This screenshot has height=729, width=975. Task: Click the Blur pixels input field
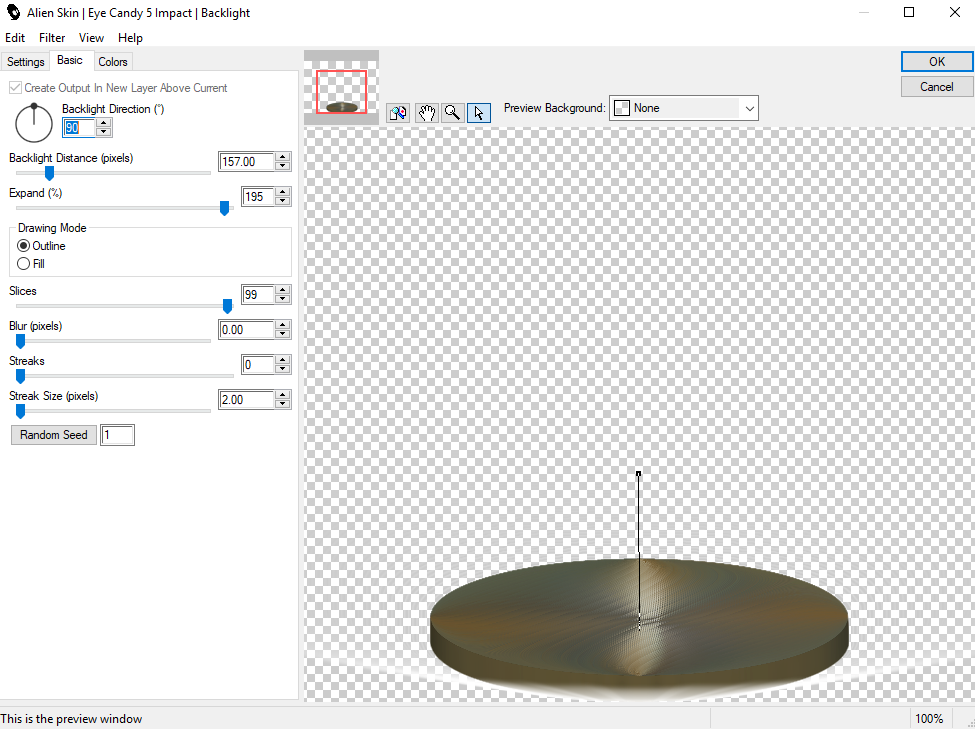tap(245, 330)
